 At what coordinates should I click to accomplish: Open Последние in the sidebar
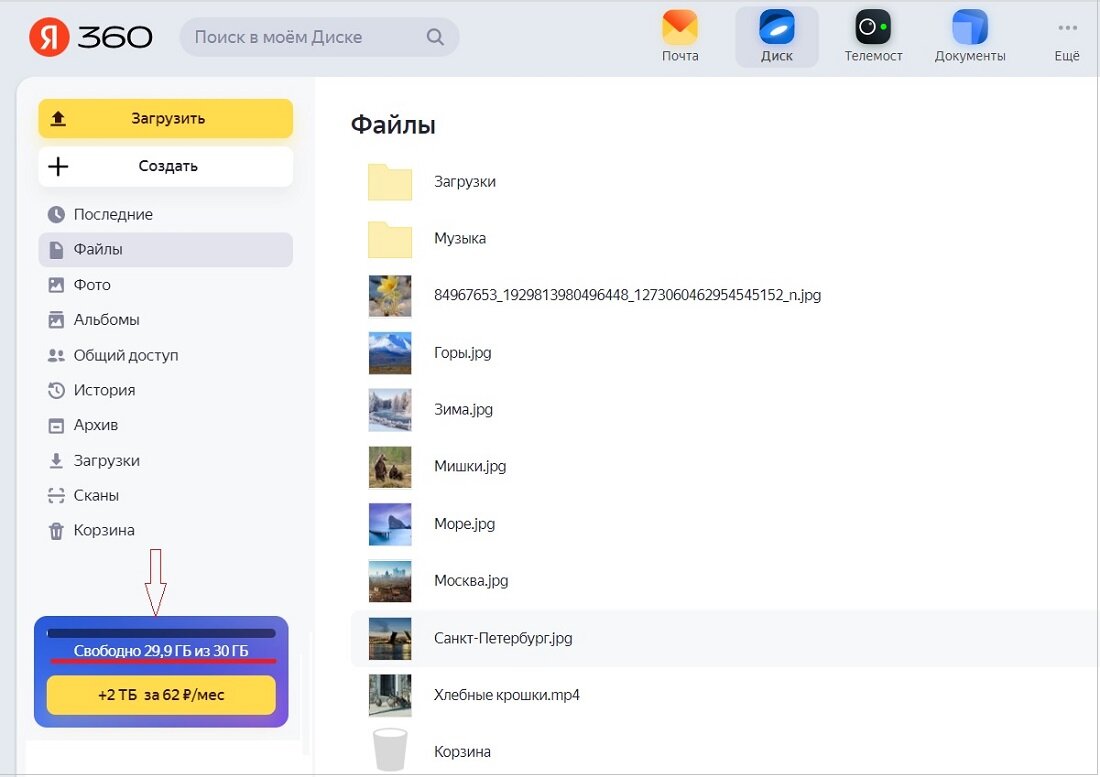coord(166,215)
